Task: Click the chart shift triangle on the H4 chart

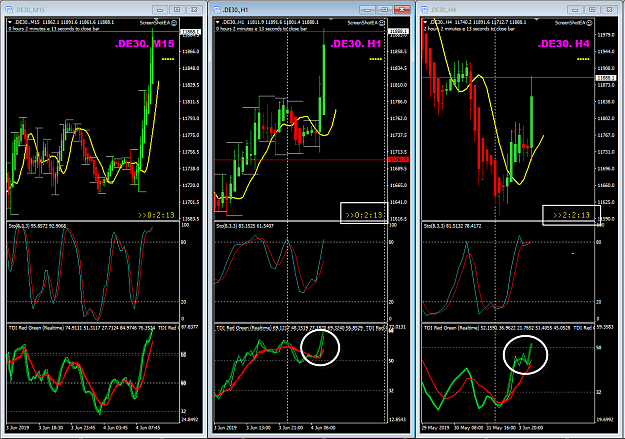Action: point(537,19)
